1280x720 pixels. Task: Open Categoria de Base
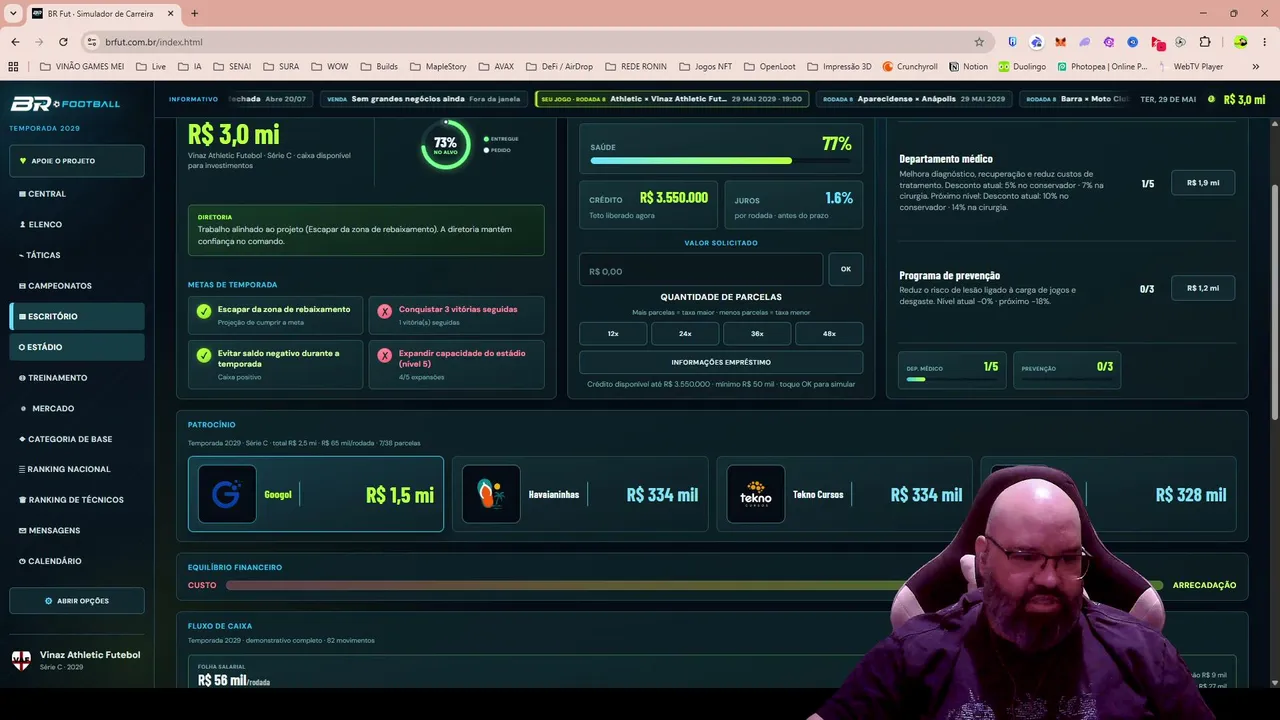point(77,439)
